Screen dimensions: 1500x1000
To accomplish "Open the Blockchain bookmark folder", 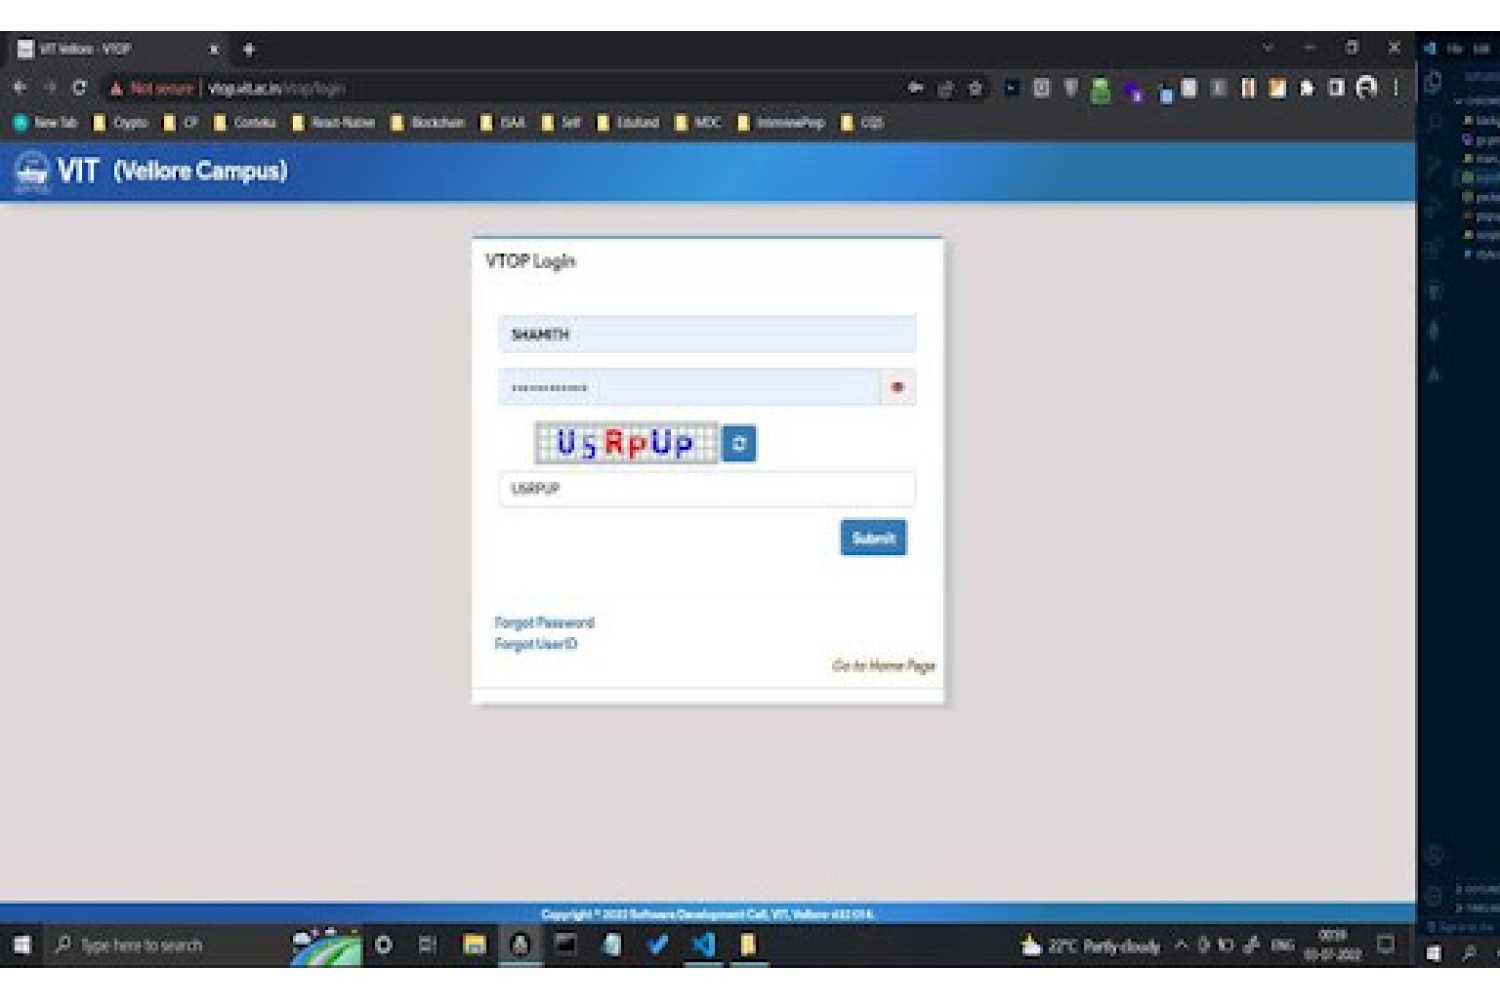I will click(x=428, y=123).
